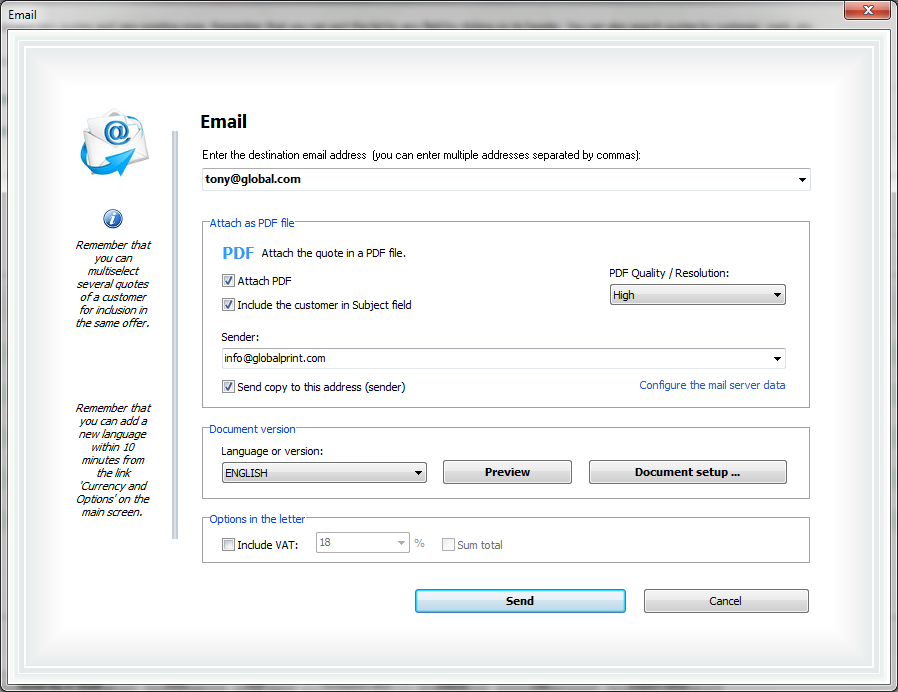
Task: Click the 'Document version' group label
Action: click(252, 429)
